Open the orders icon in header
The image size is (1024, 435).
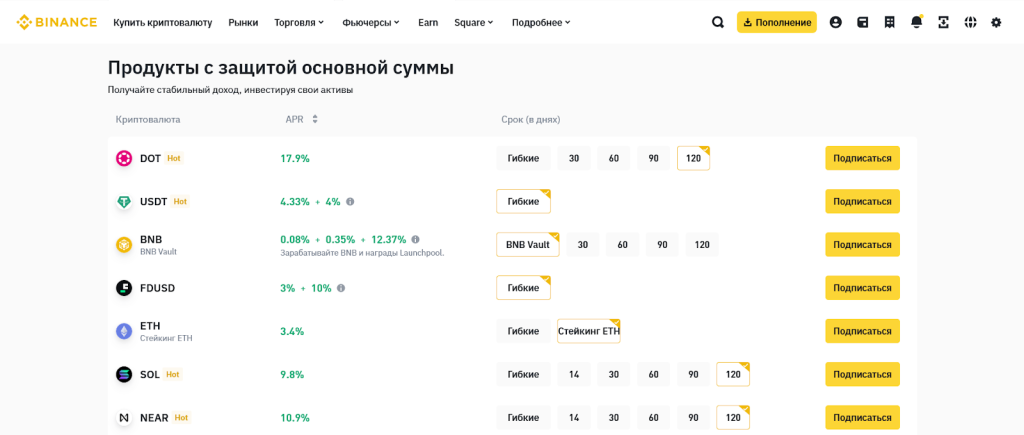[x=890, y=22]
